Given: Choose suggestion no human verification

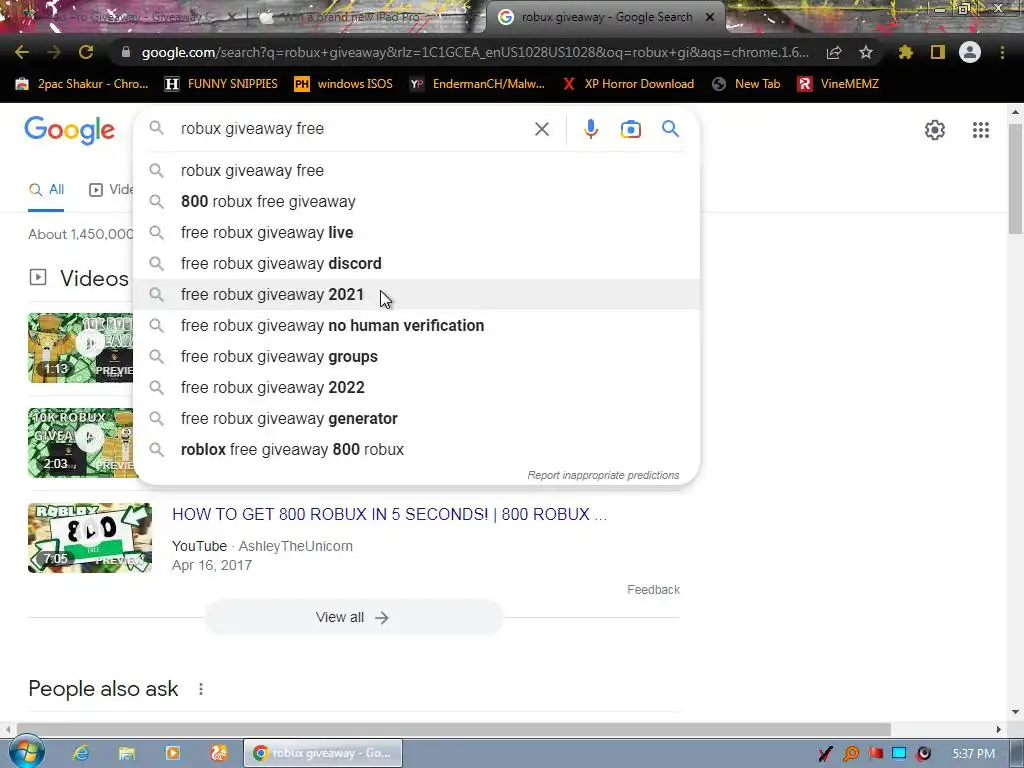Looking at the screenshot, I should pos(417,325).
